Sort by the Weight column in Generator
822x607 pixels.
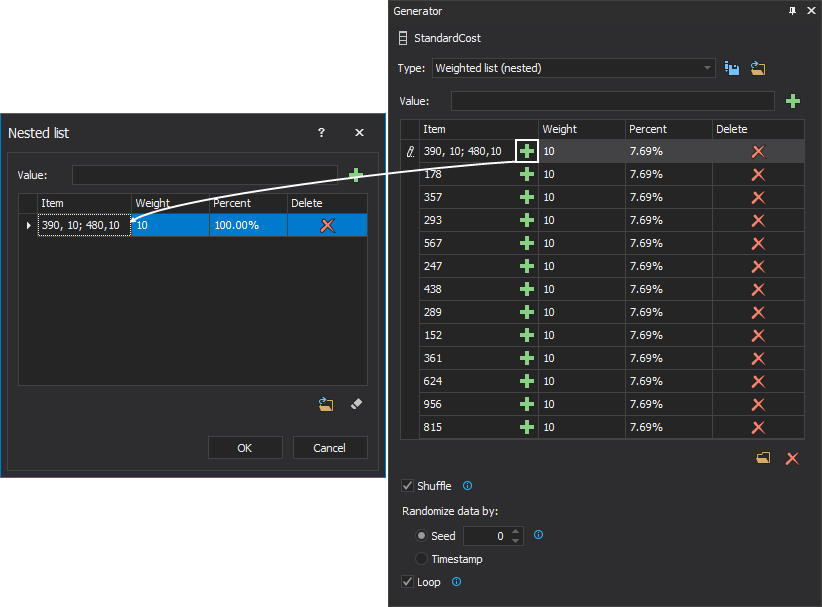(581, 129)
